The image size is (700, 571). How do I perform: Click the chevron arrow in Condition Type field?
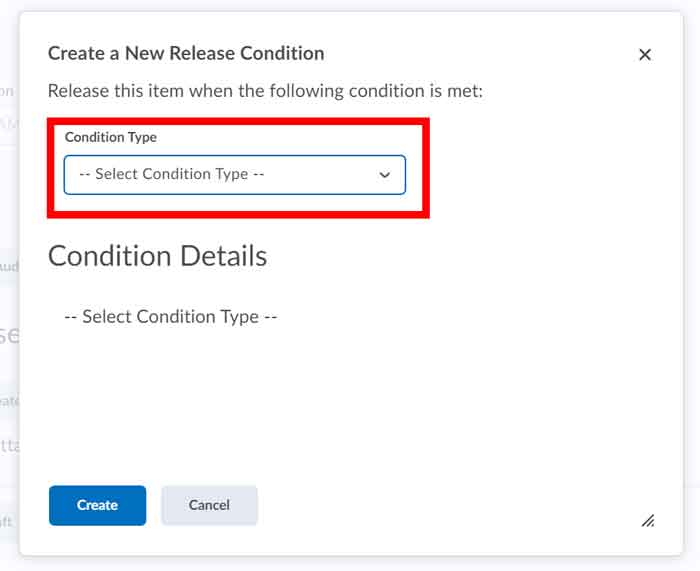pos(385,175)
